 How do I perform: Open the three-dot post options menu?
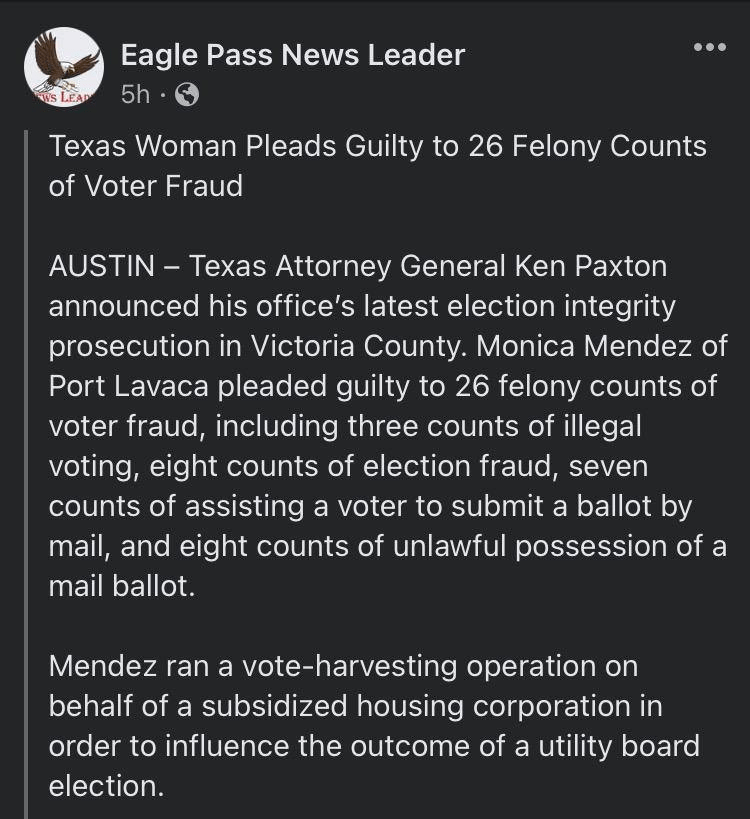[709, 48]
